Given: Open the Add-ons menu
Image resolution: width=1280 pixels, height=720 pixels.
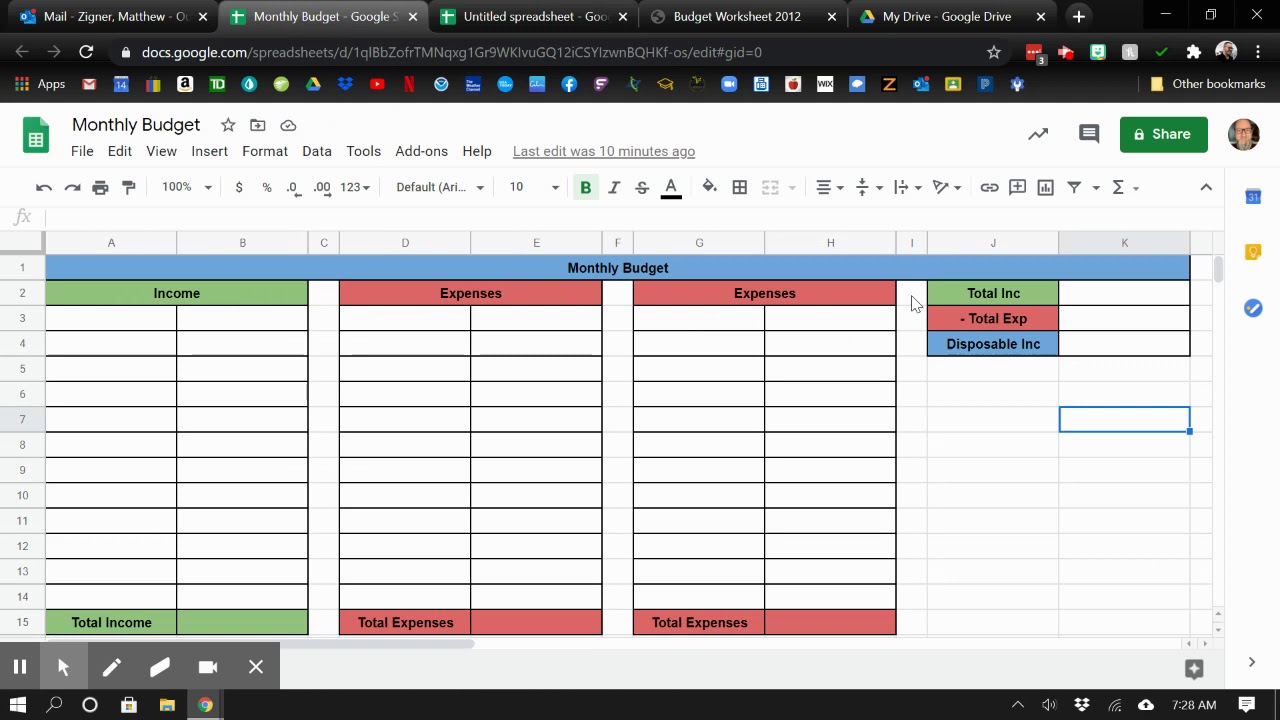Looking at the screenshot, I should [x=421, y=151].
